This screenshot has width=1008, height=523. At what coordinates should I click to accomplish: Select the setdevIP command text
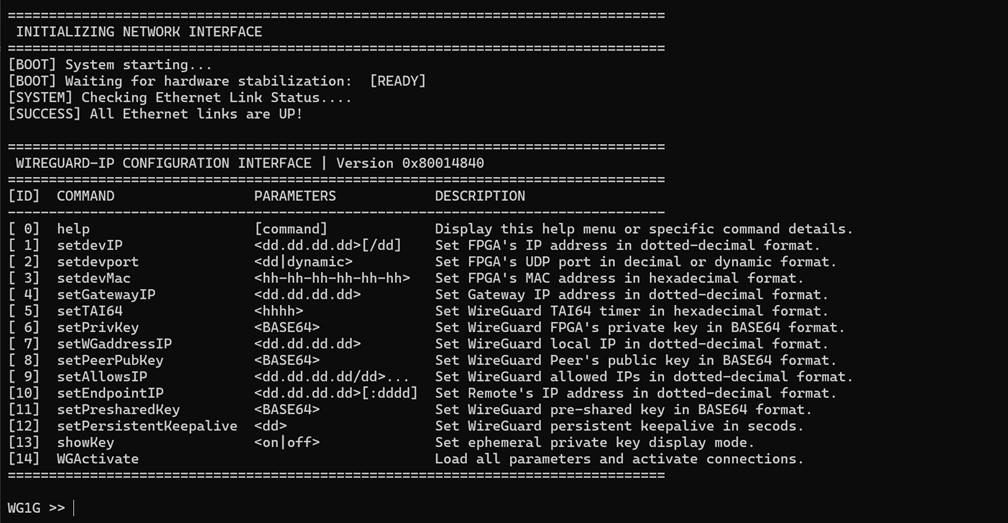click(x=89, y=245)
